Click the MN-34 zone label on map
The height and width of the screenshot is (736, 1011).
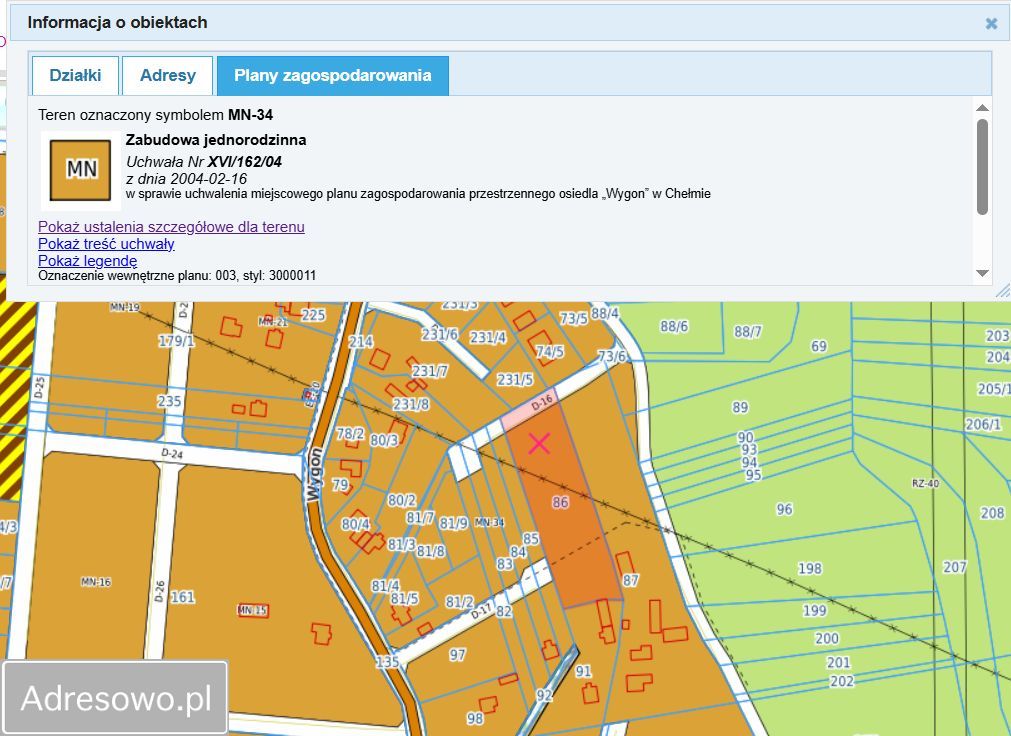coord(489,522)
